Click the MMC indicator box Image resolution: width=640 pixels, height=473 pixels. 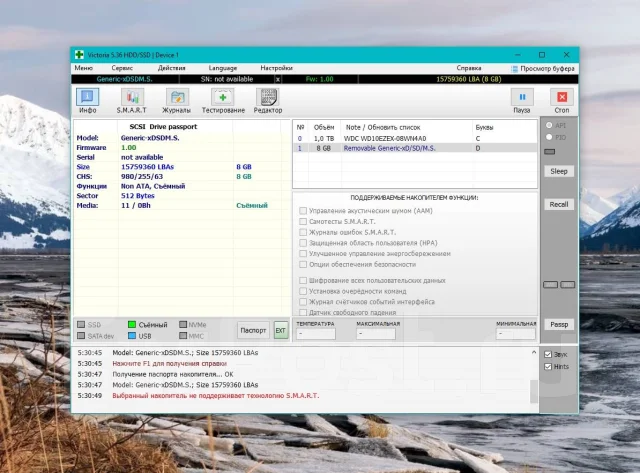[x=183, y=336]
